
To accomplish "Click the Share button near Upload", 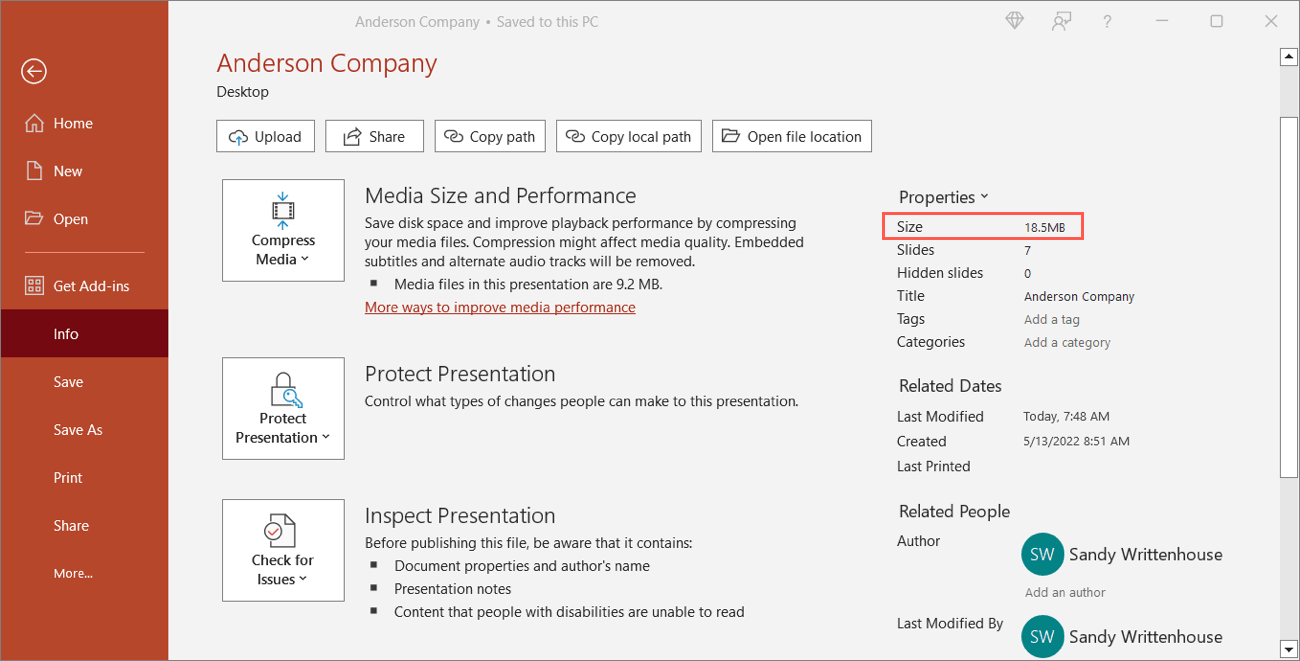I will click(x=374, y=136).
